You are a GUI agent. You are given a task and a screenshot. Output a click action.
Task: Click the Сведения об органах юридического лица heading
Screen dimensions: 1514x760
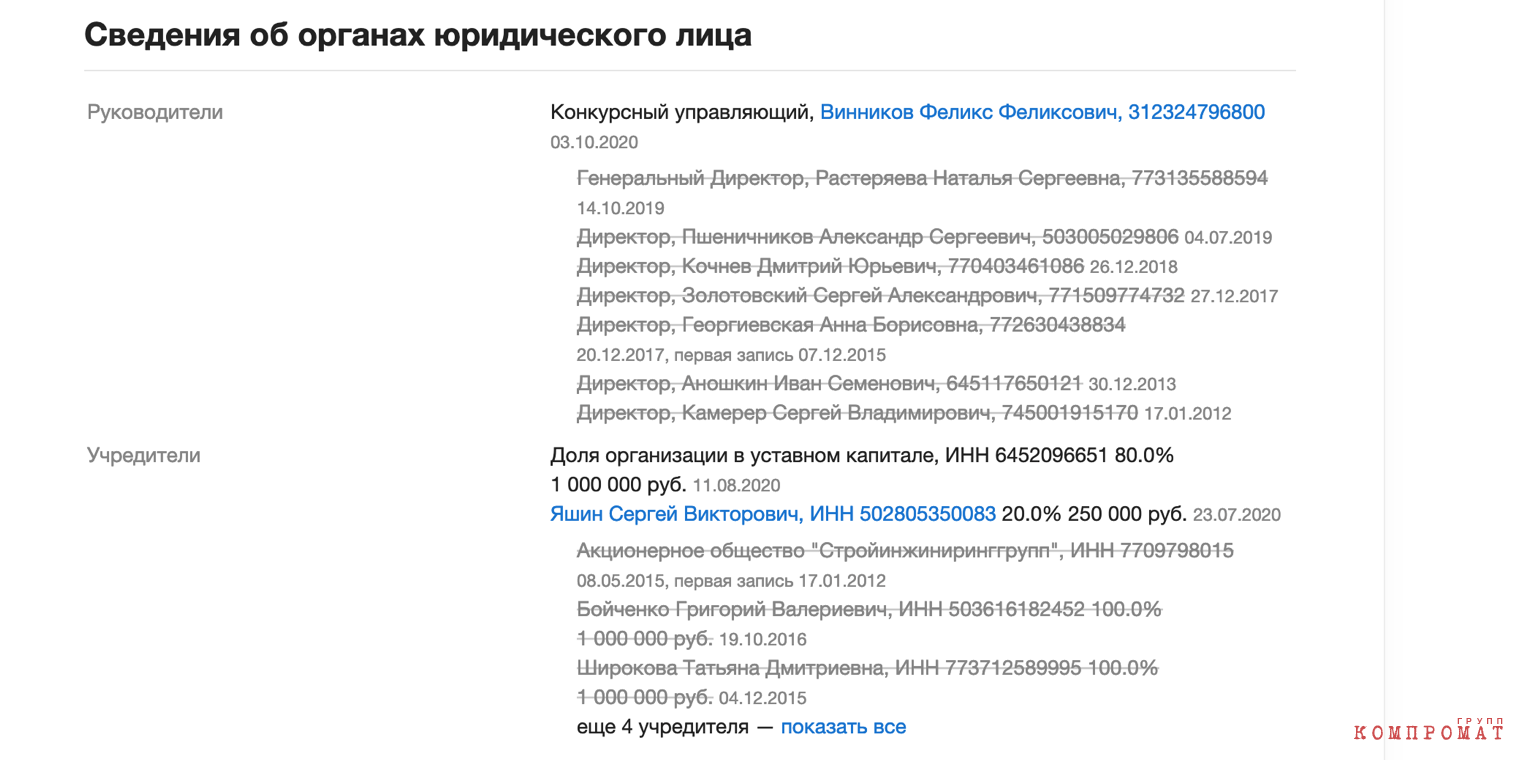tap(418, 35)
